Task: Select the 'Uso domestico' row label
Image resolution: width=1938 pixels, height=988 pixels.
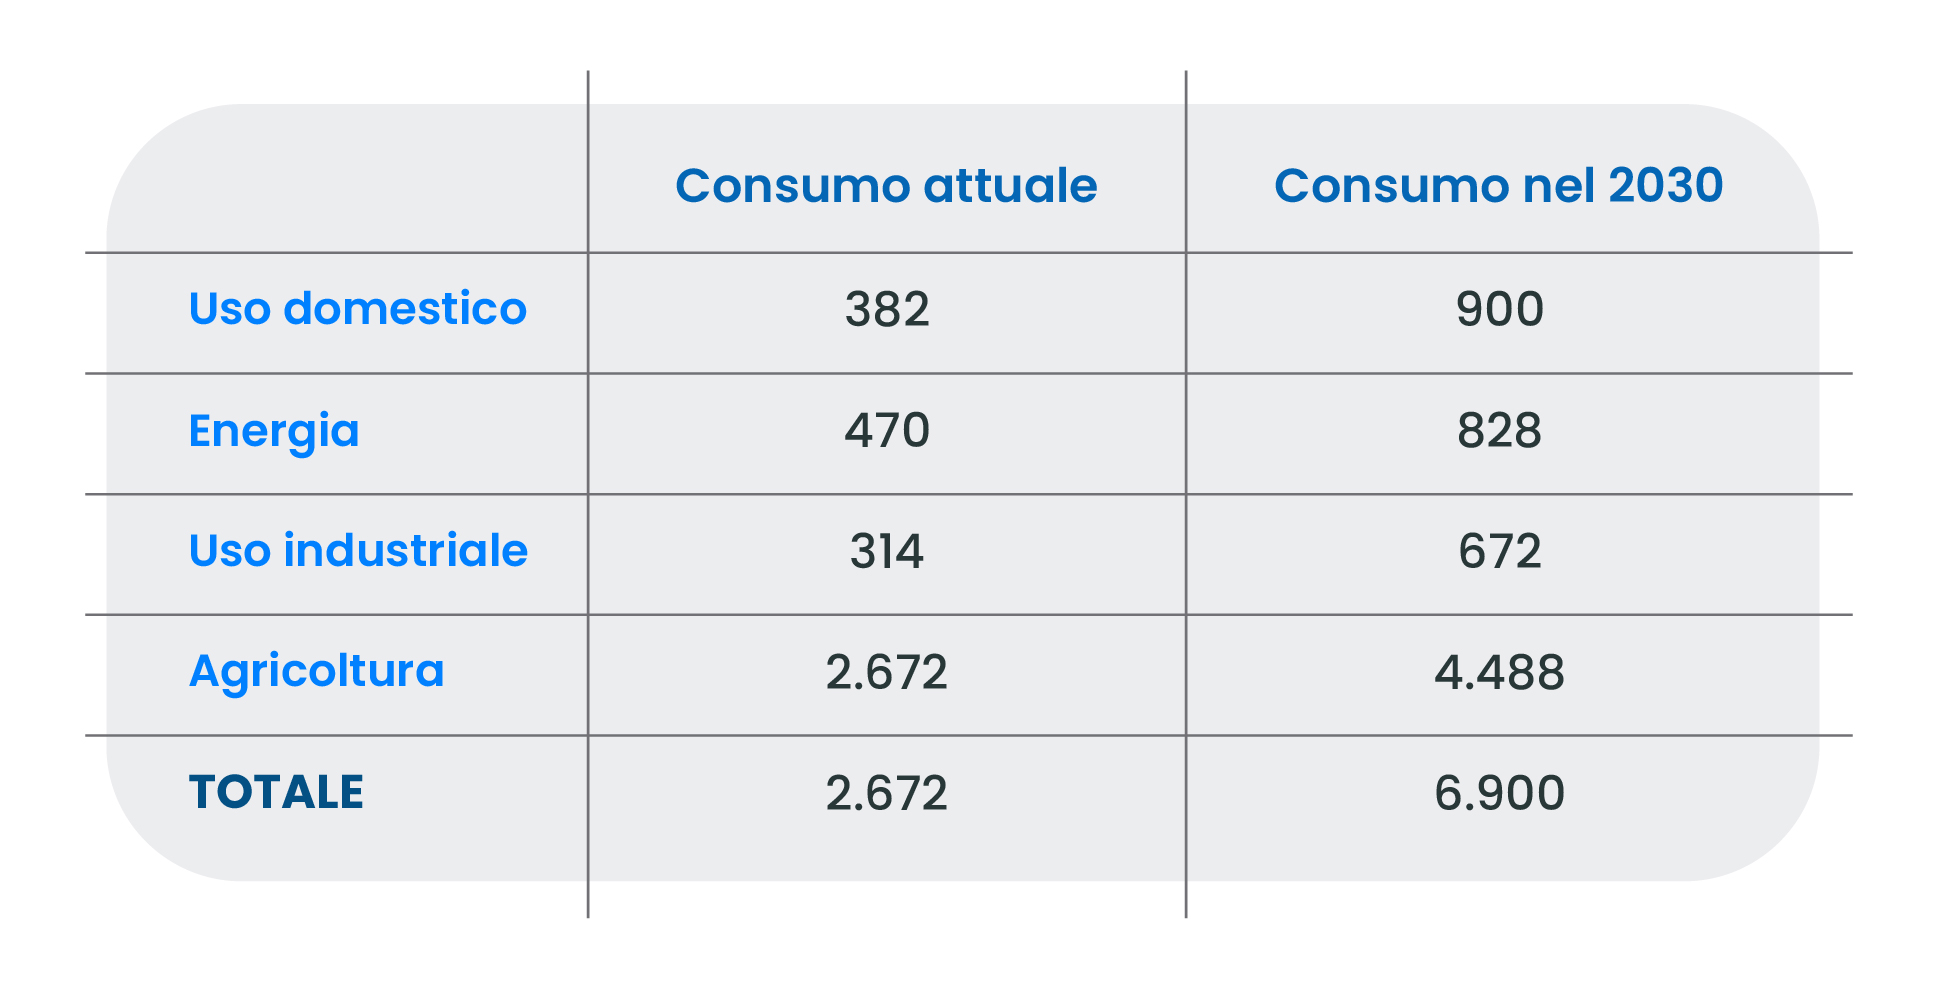Action: [357, 309]
